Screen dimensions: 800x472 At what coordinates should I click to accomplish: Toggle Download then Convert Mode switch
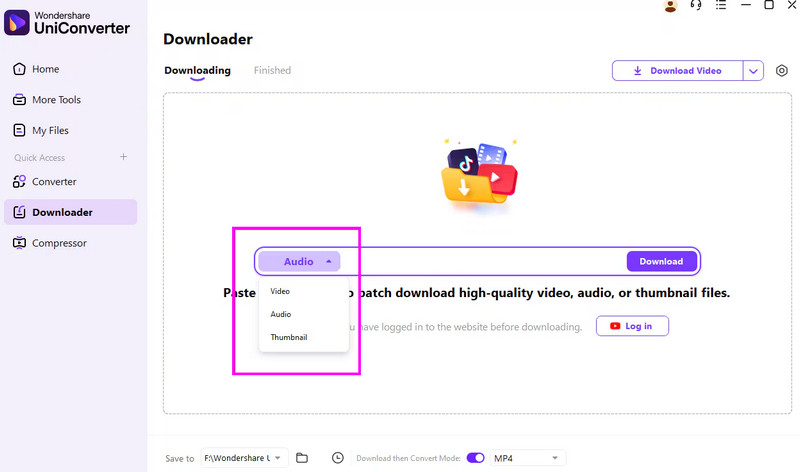(476, 458)
